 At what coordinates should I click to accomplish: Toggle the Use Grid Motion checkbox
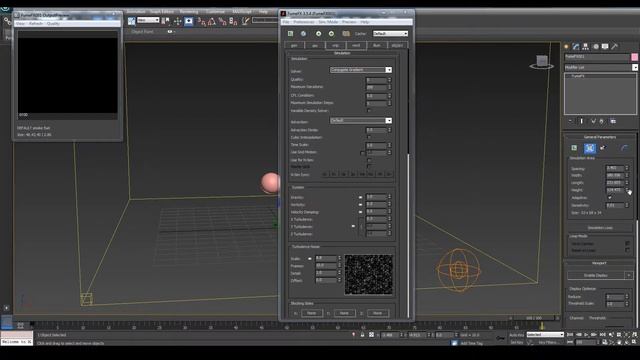pos(362,153)
